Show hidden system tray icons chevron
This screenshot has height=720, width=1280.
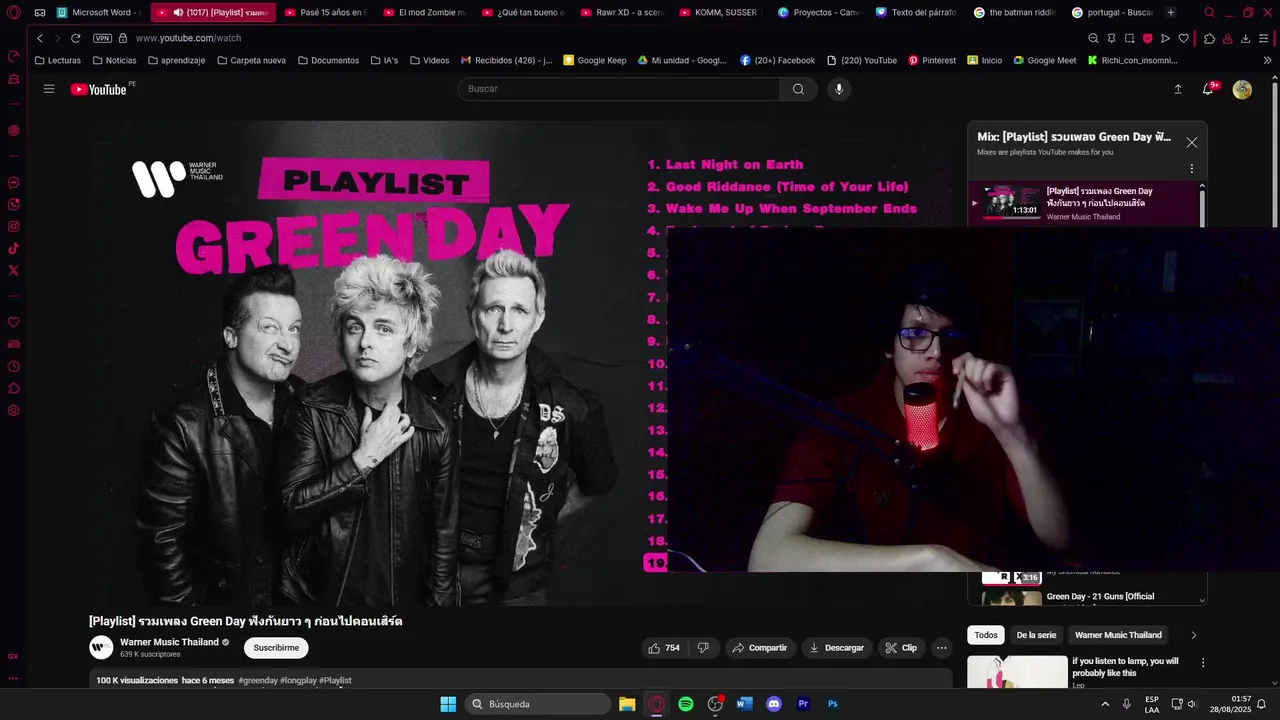(x=1104, y=704)
